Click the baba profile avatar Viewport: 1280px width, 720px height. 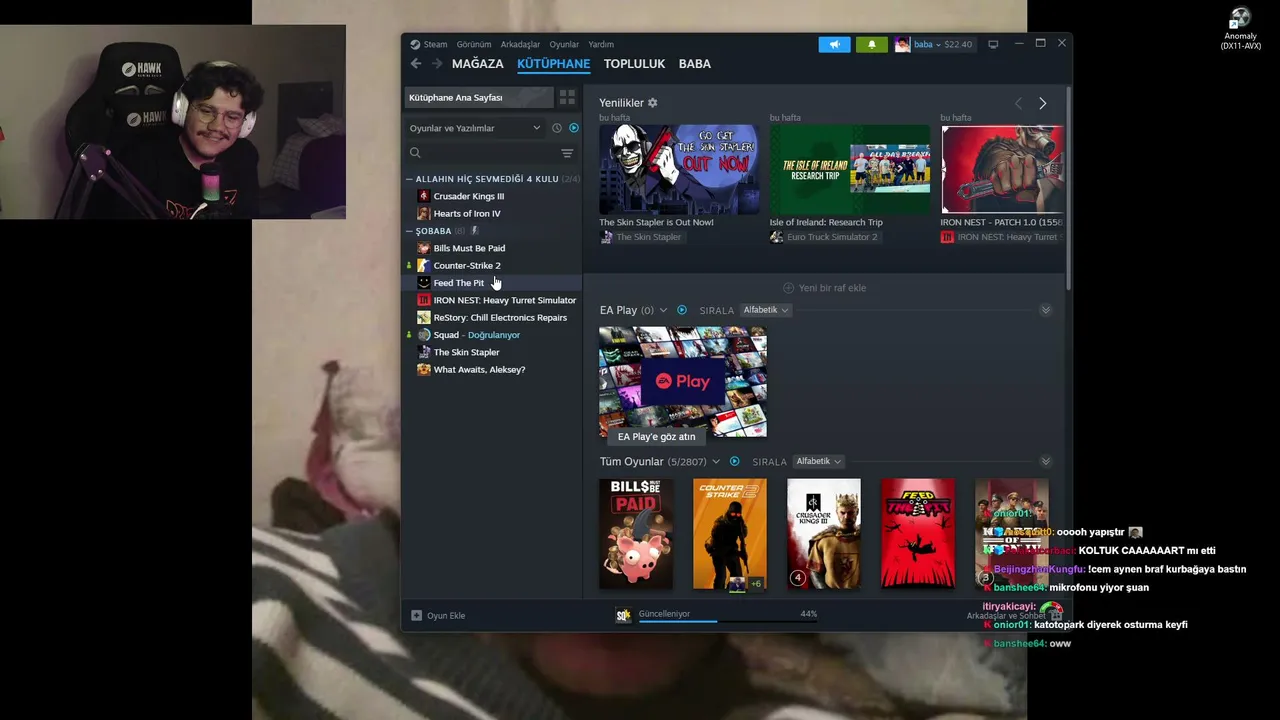tap(902, 44)
